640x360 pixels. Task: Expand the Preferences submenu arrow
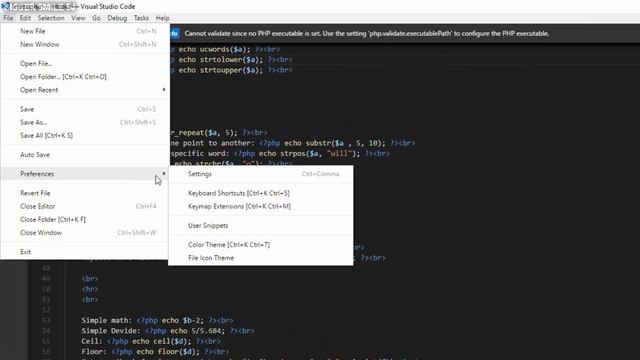[164, 173]
